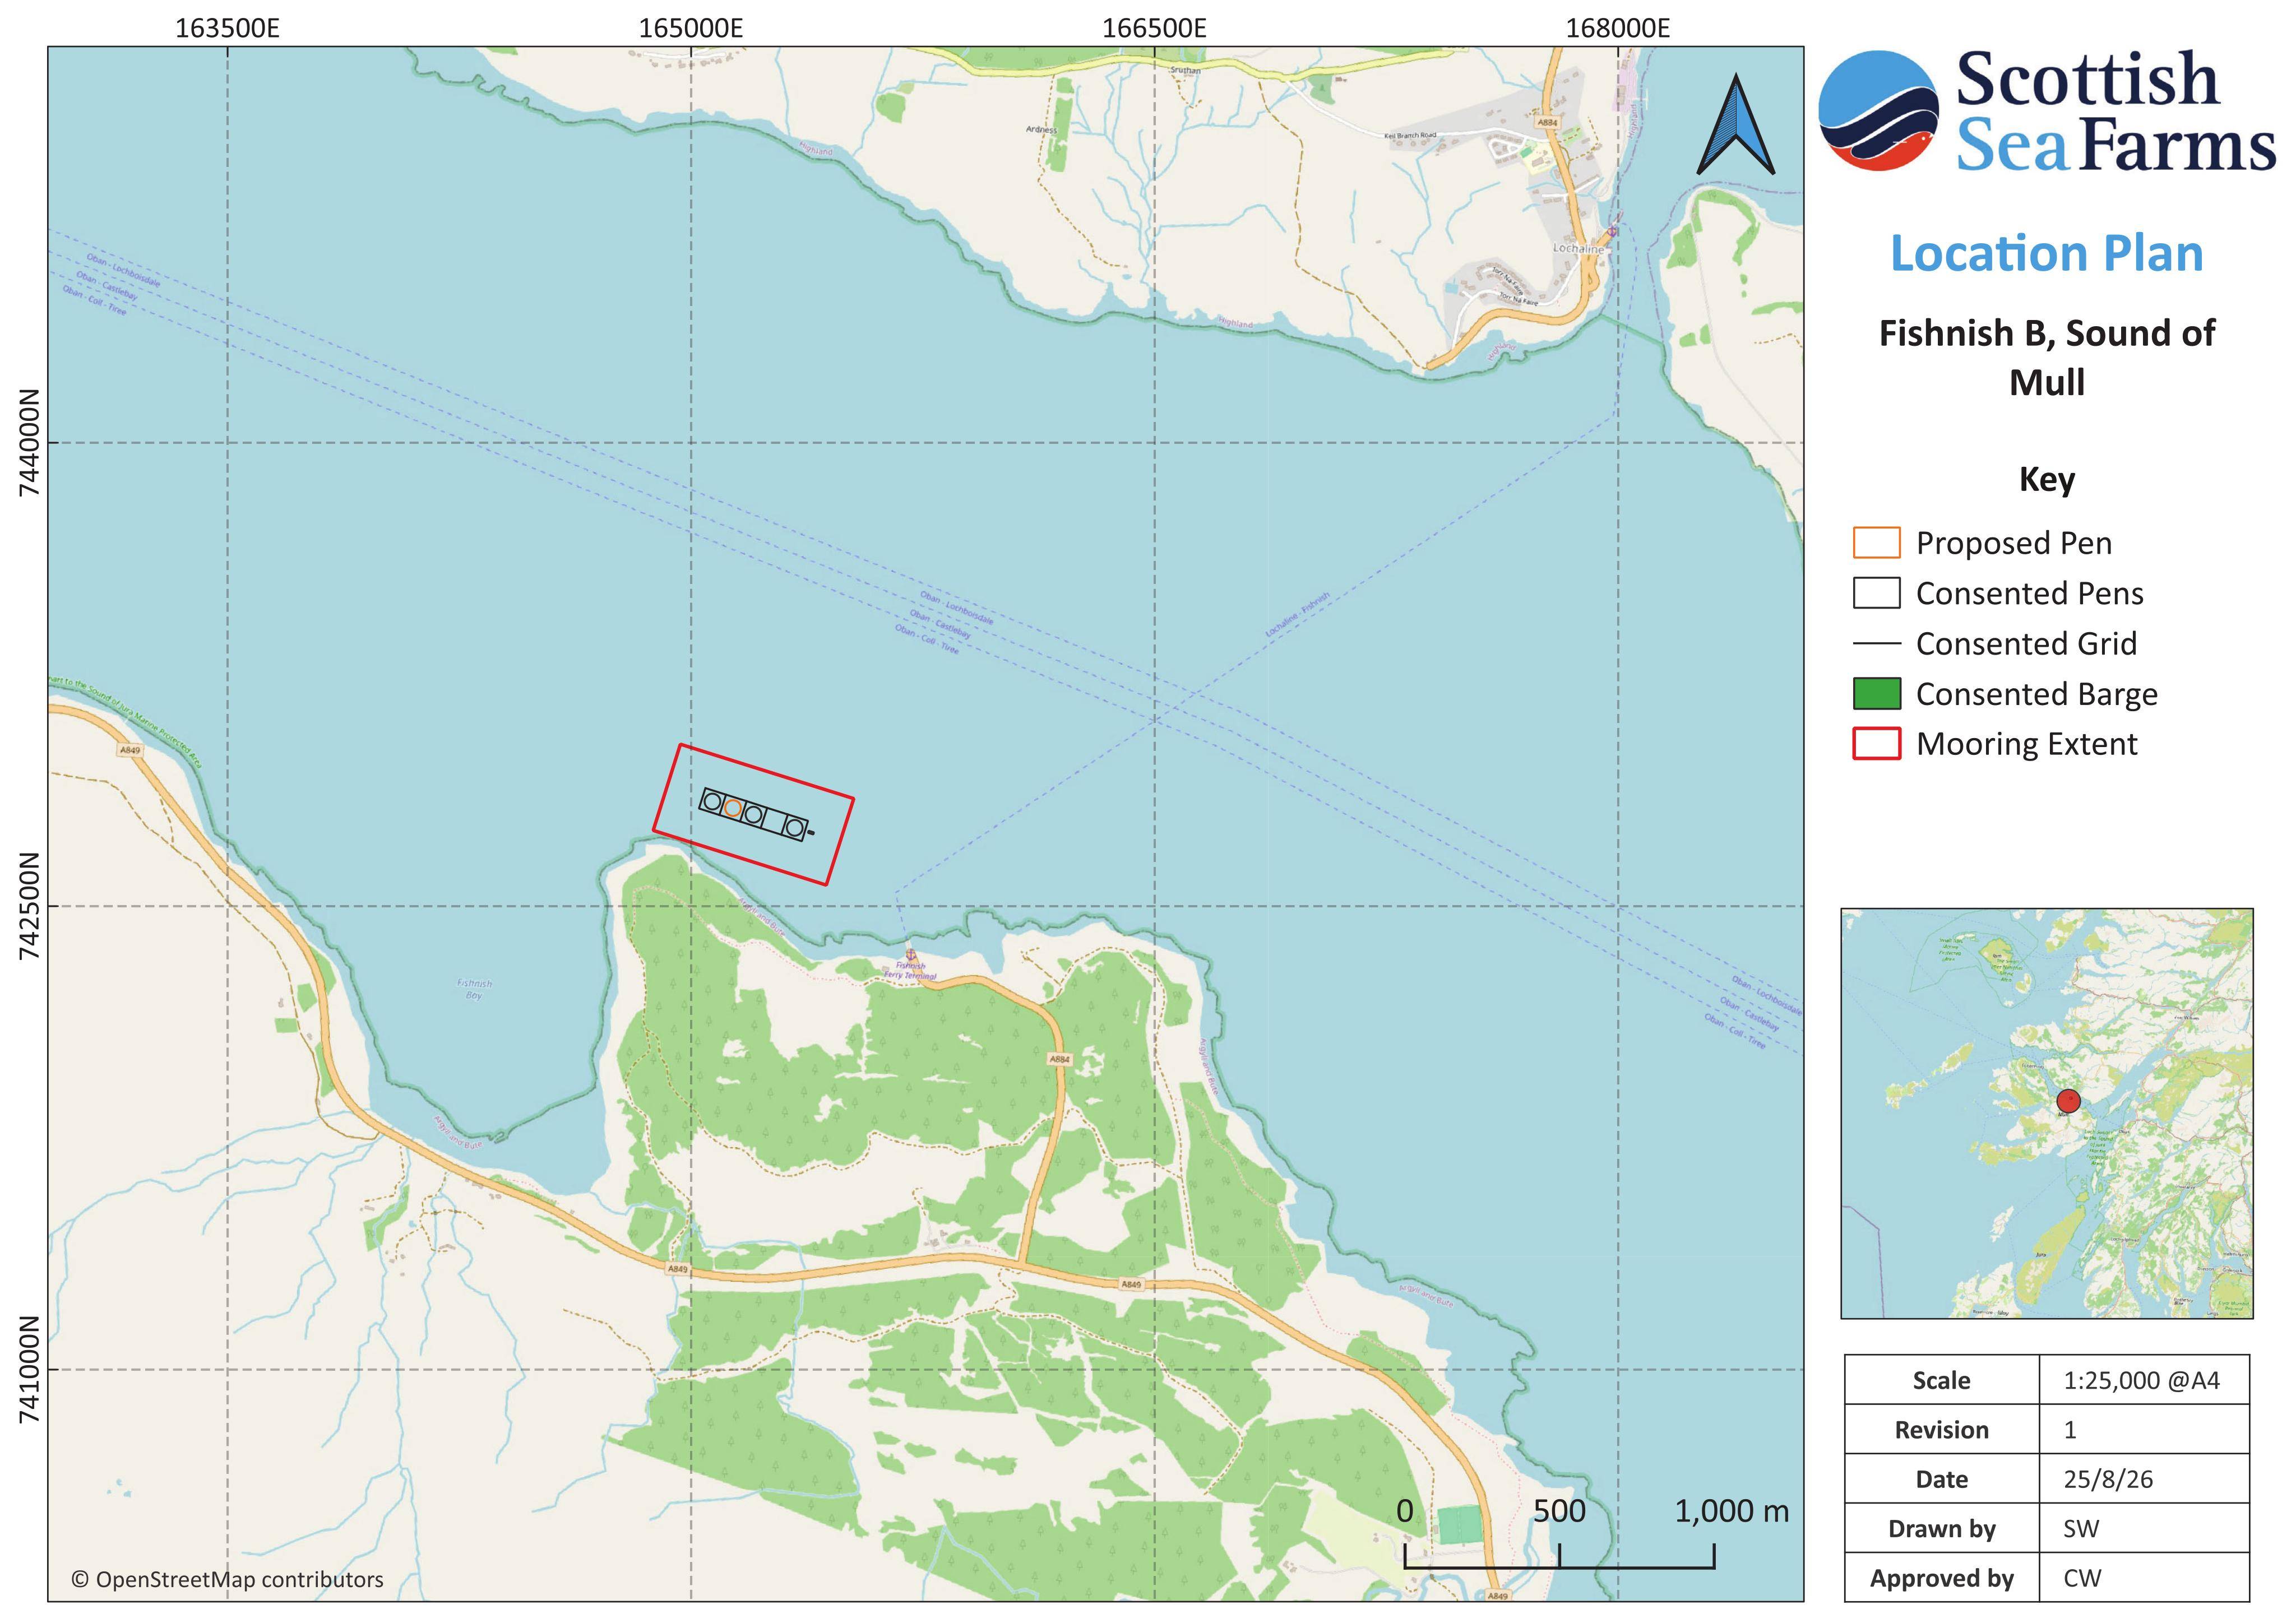Screen dimensions: 2296x1623
Task: Click the 'Proposed Pen' legend label
Action: pyautogui.click(x=2013, y=543)
